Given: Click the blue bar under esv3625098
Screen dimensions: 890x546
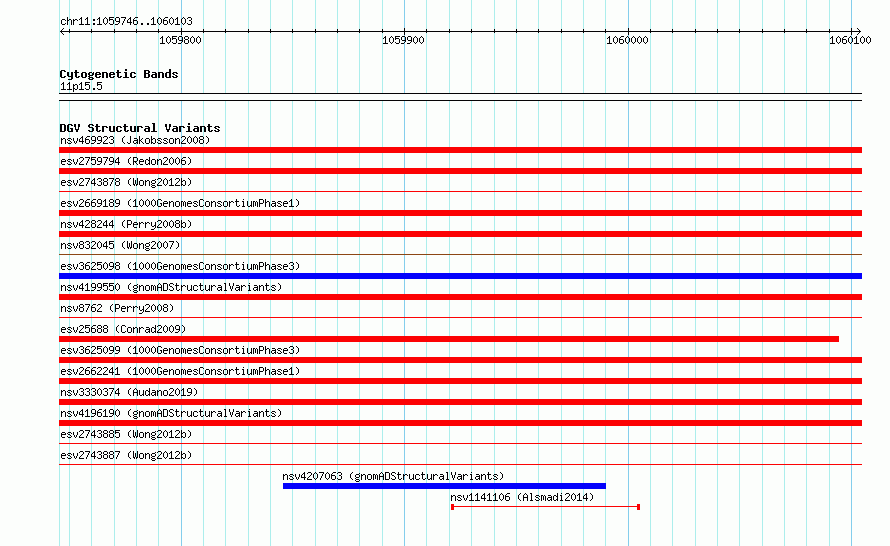Looking at the screenshot, I should pyautogui.click(x=460, y=276).
